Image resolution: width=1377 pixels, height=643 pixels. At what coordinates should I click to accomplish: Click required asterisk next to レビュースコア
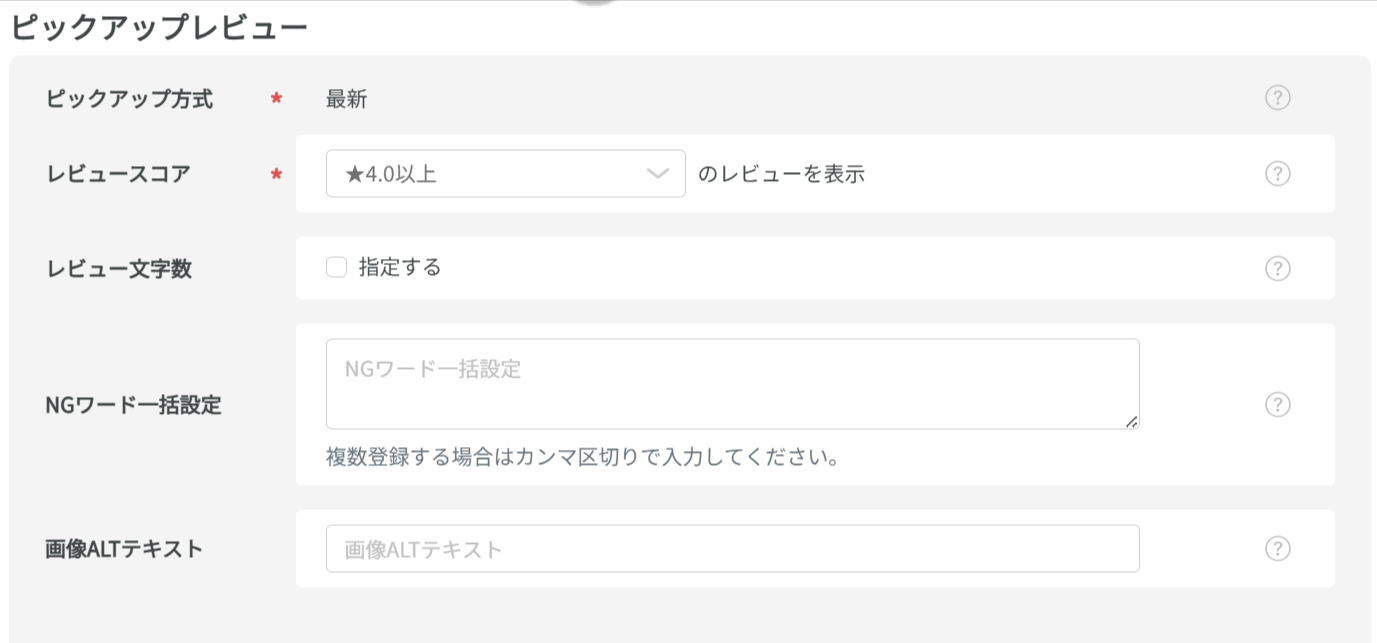[276, 175]
